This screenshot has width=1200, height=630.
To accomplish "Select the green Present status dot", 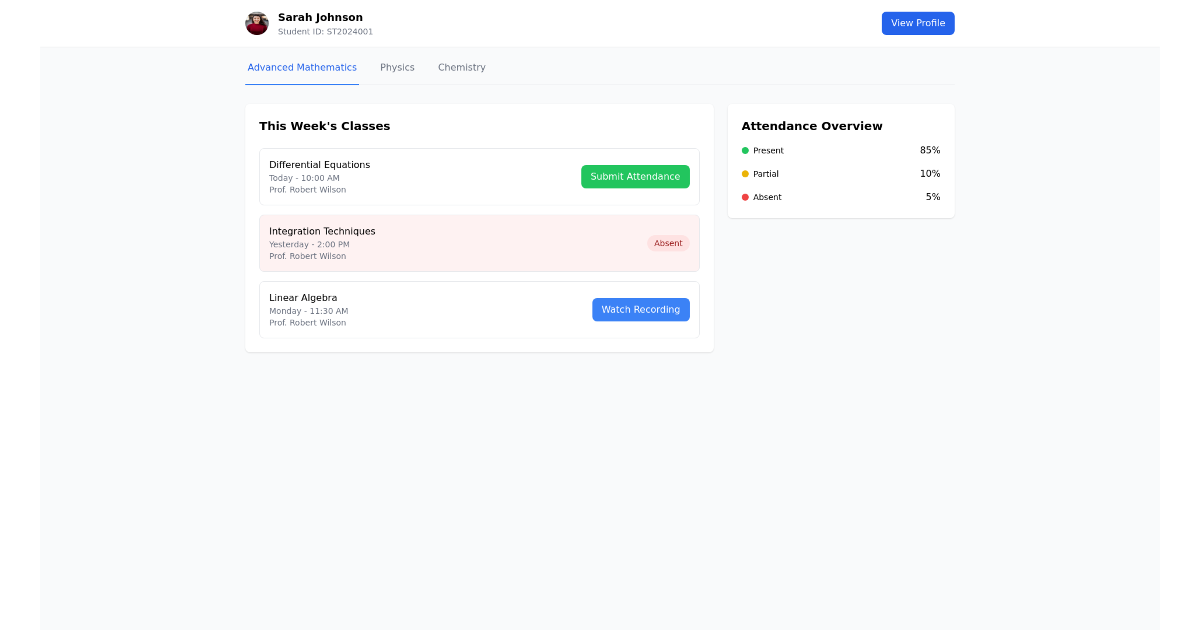I will (x=744, y=150).
